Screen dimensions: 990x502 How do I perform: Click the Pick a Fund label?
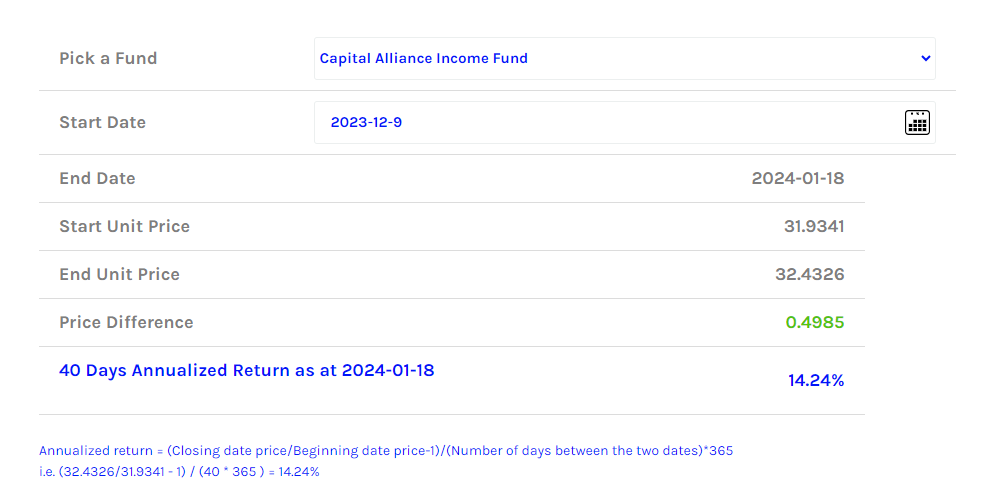click(108, 58)
